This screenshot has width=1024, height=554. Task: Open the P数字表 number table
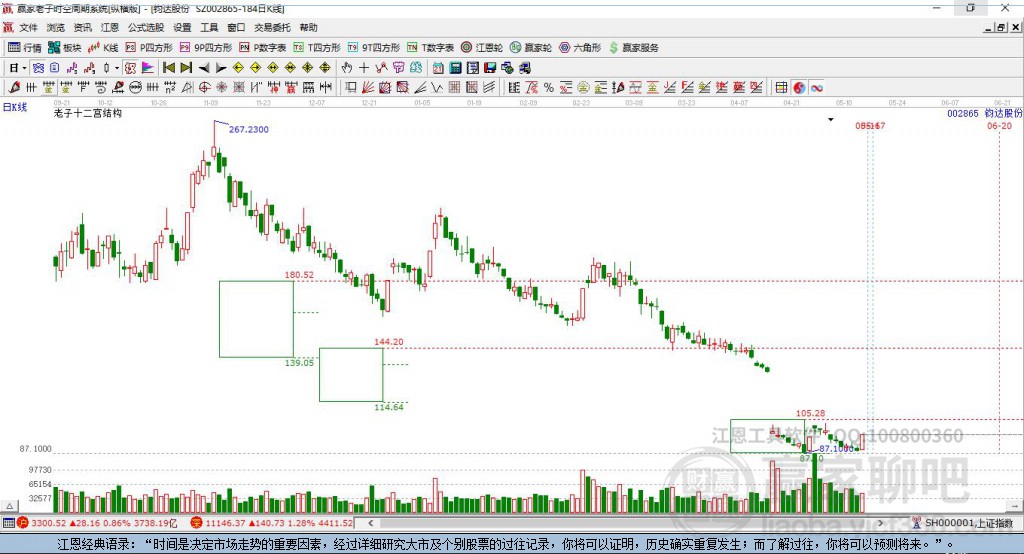pyautogui.click(x=263, y=48)
